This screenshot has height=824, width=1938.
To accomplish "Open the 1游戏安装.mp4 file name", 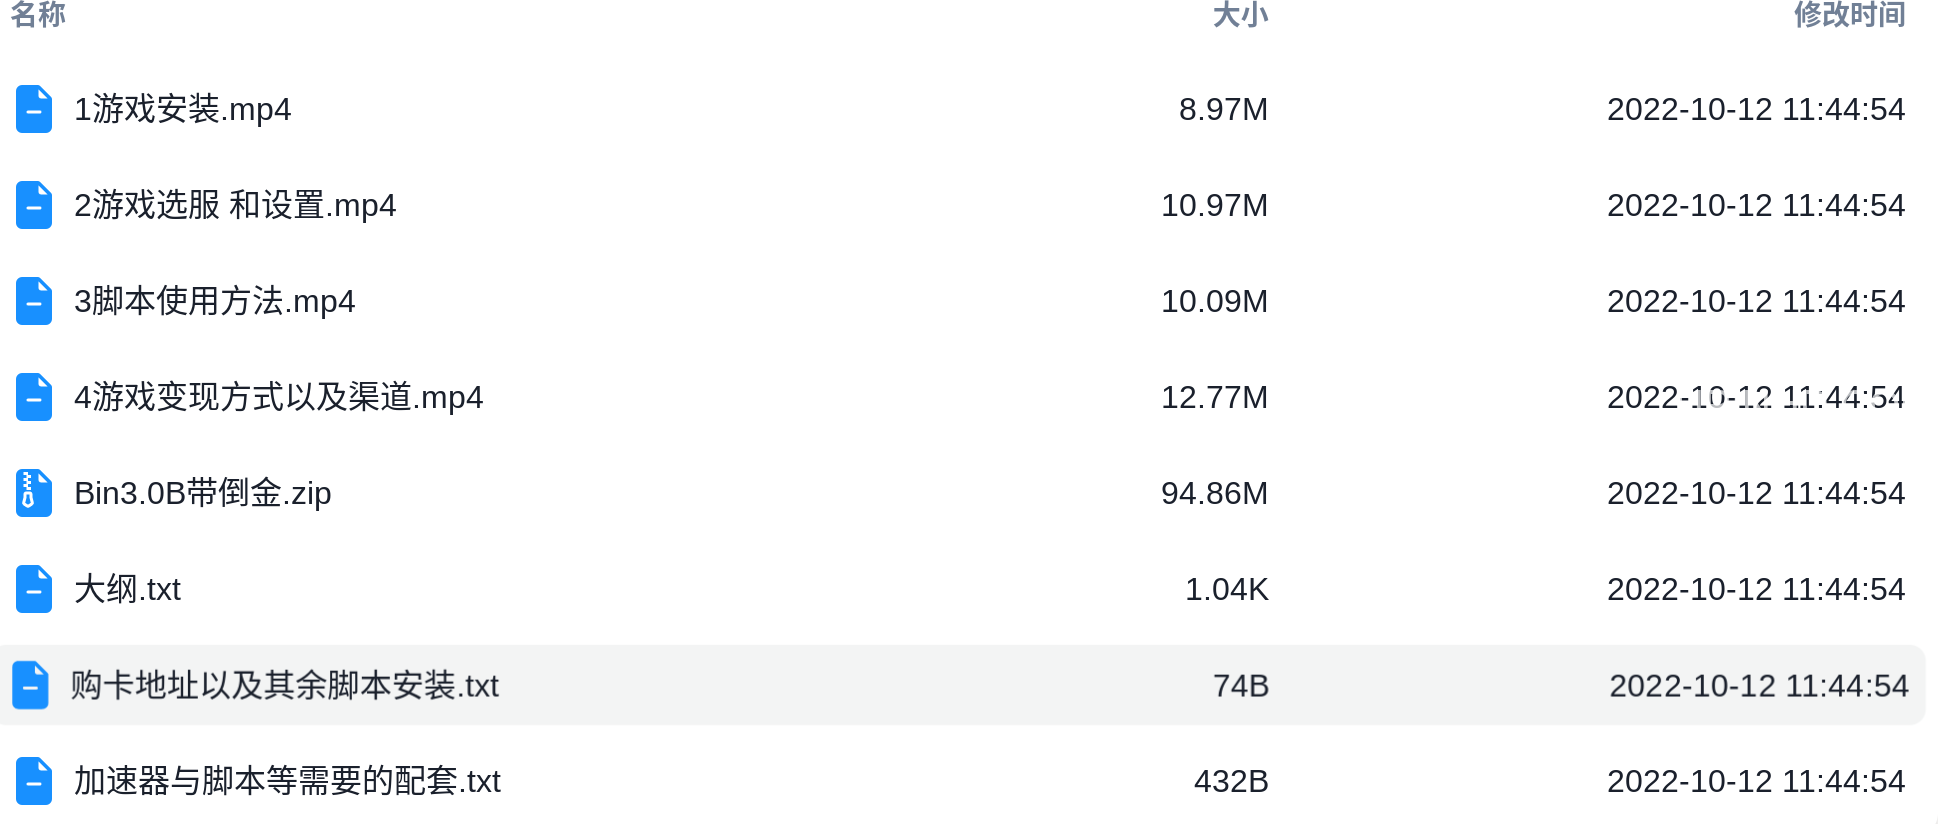I will click(183, 109).
